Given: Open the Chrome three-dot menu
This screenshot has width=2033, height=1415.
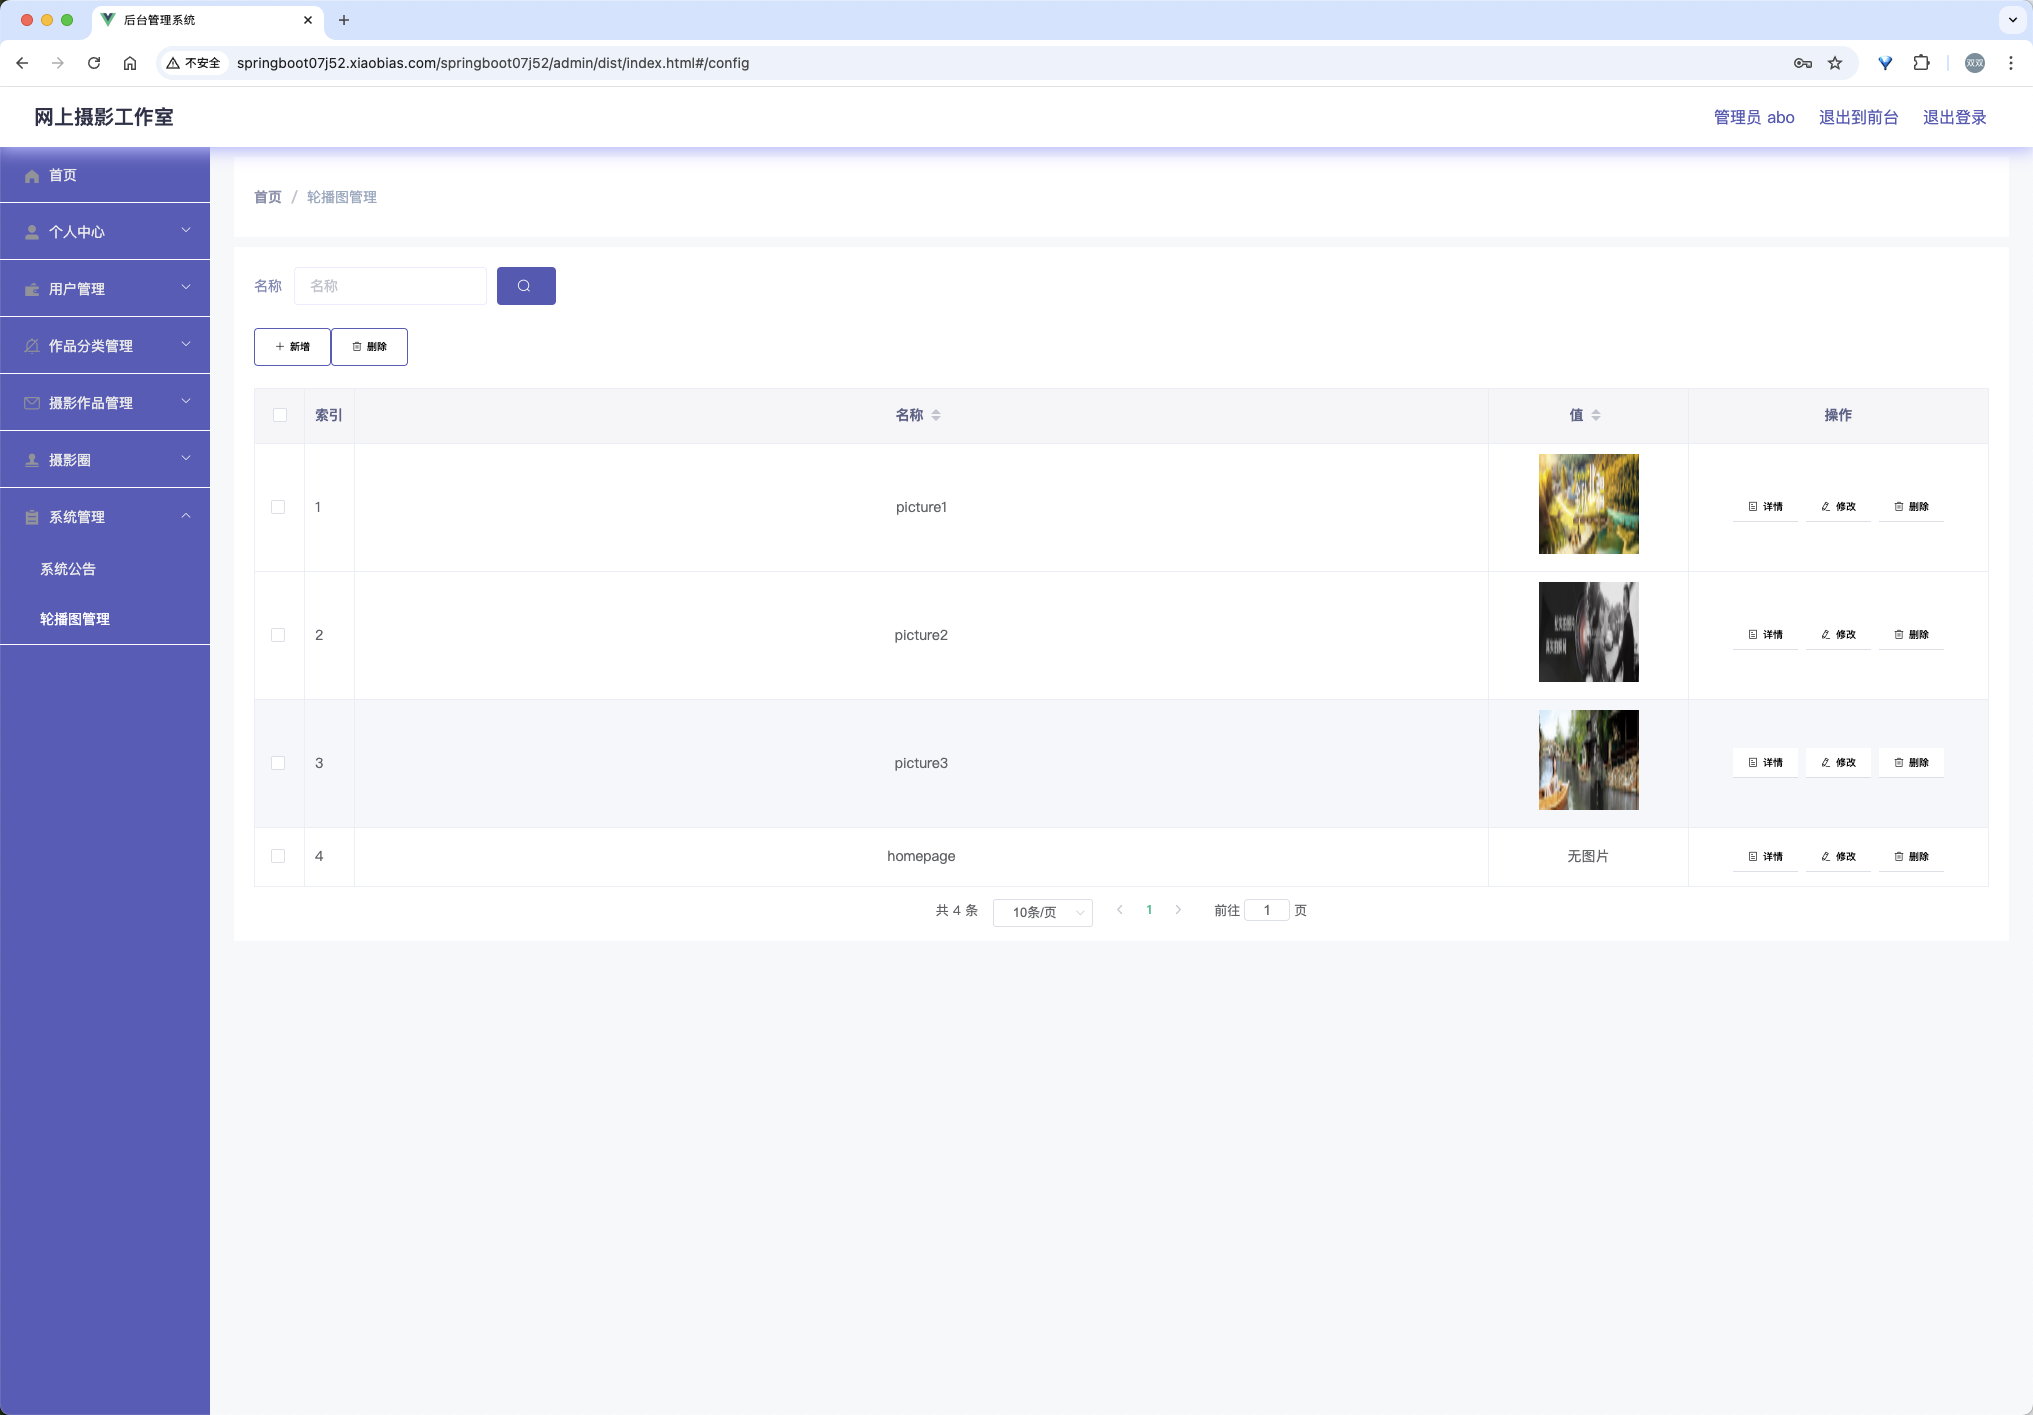Looking at the screenshot, I should coord(2011,63).
